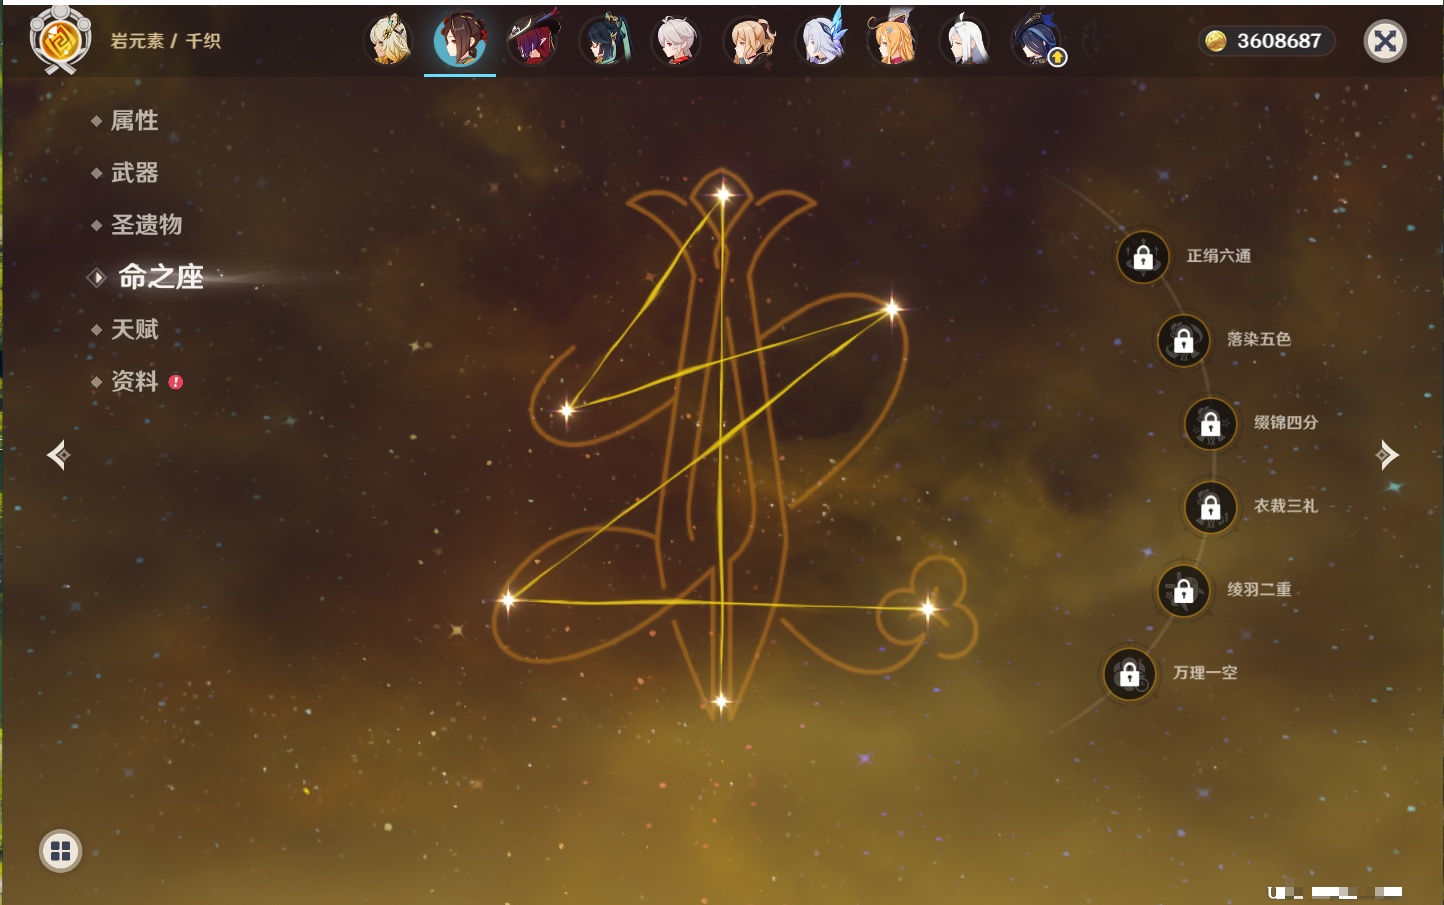Select the orange-haired avatar with braids
Viewport: 1444px width, 905px height.
(x=893, y=41)
